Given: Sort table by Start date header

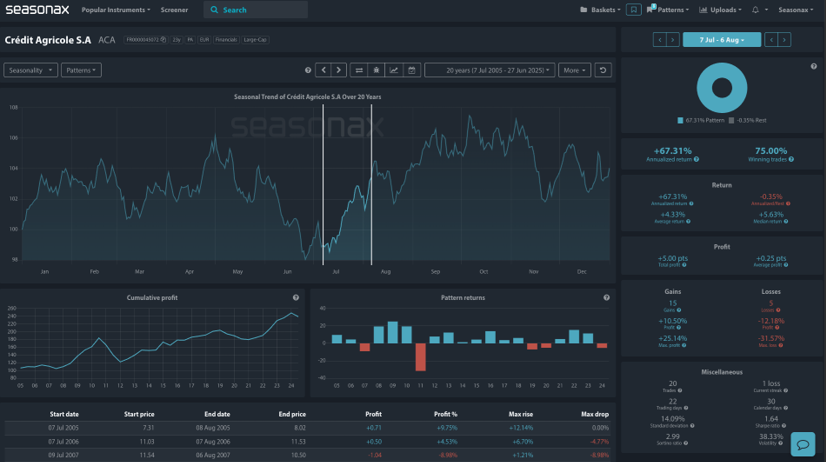Looking at the screenshot, I should 64,414.
